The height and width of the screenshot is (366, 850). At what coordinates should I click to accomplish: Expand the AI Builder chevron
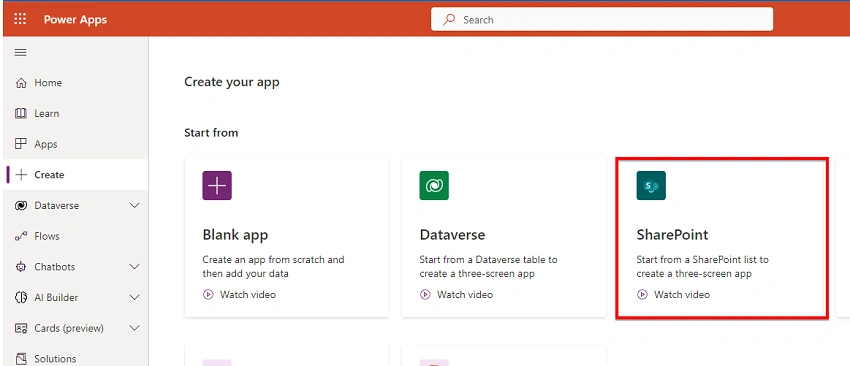click(x=134, y=298)
